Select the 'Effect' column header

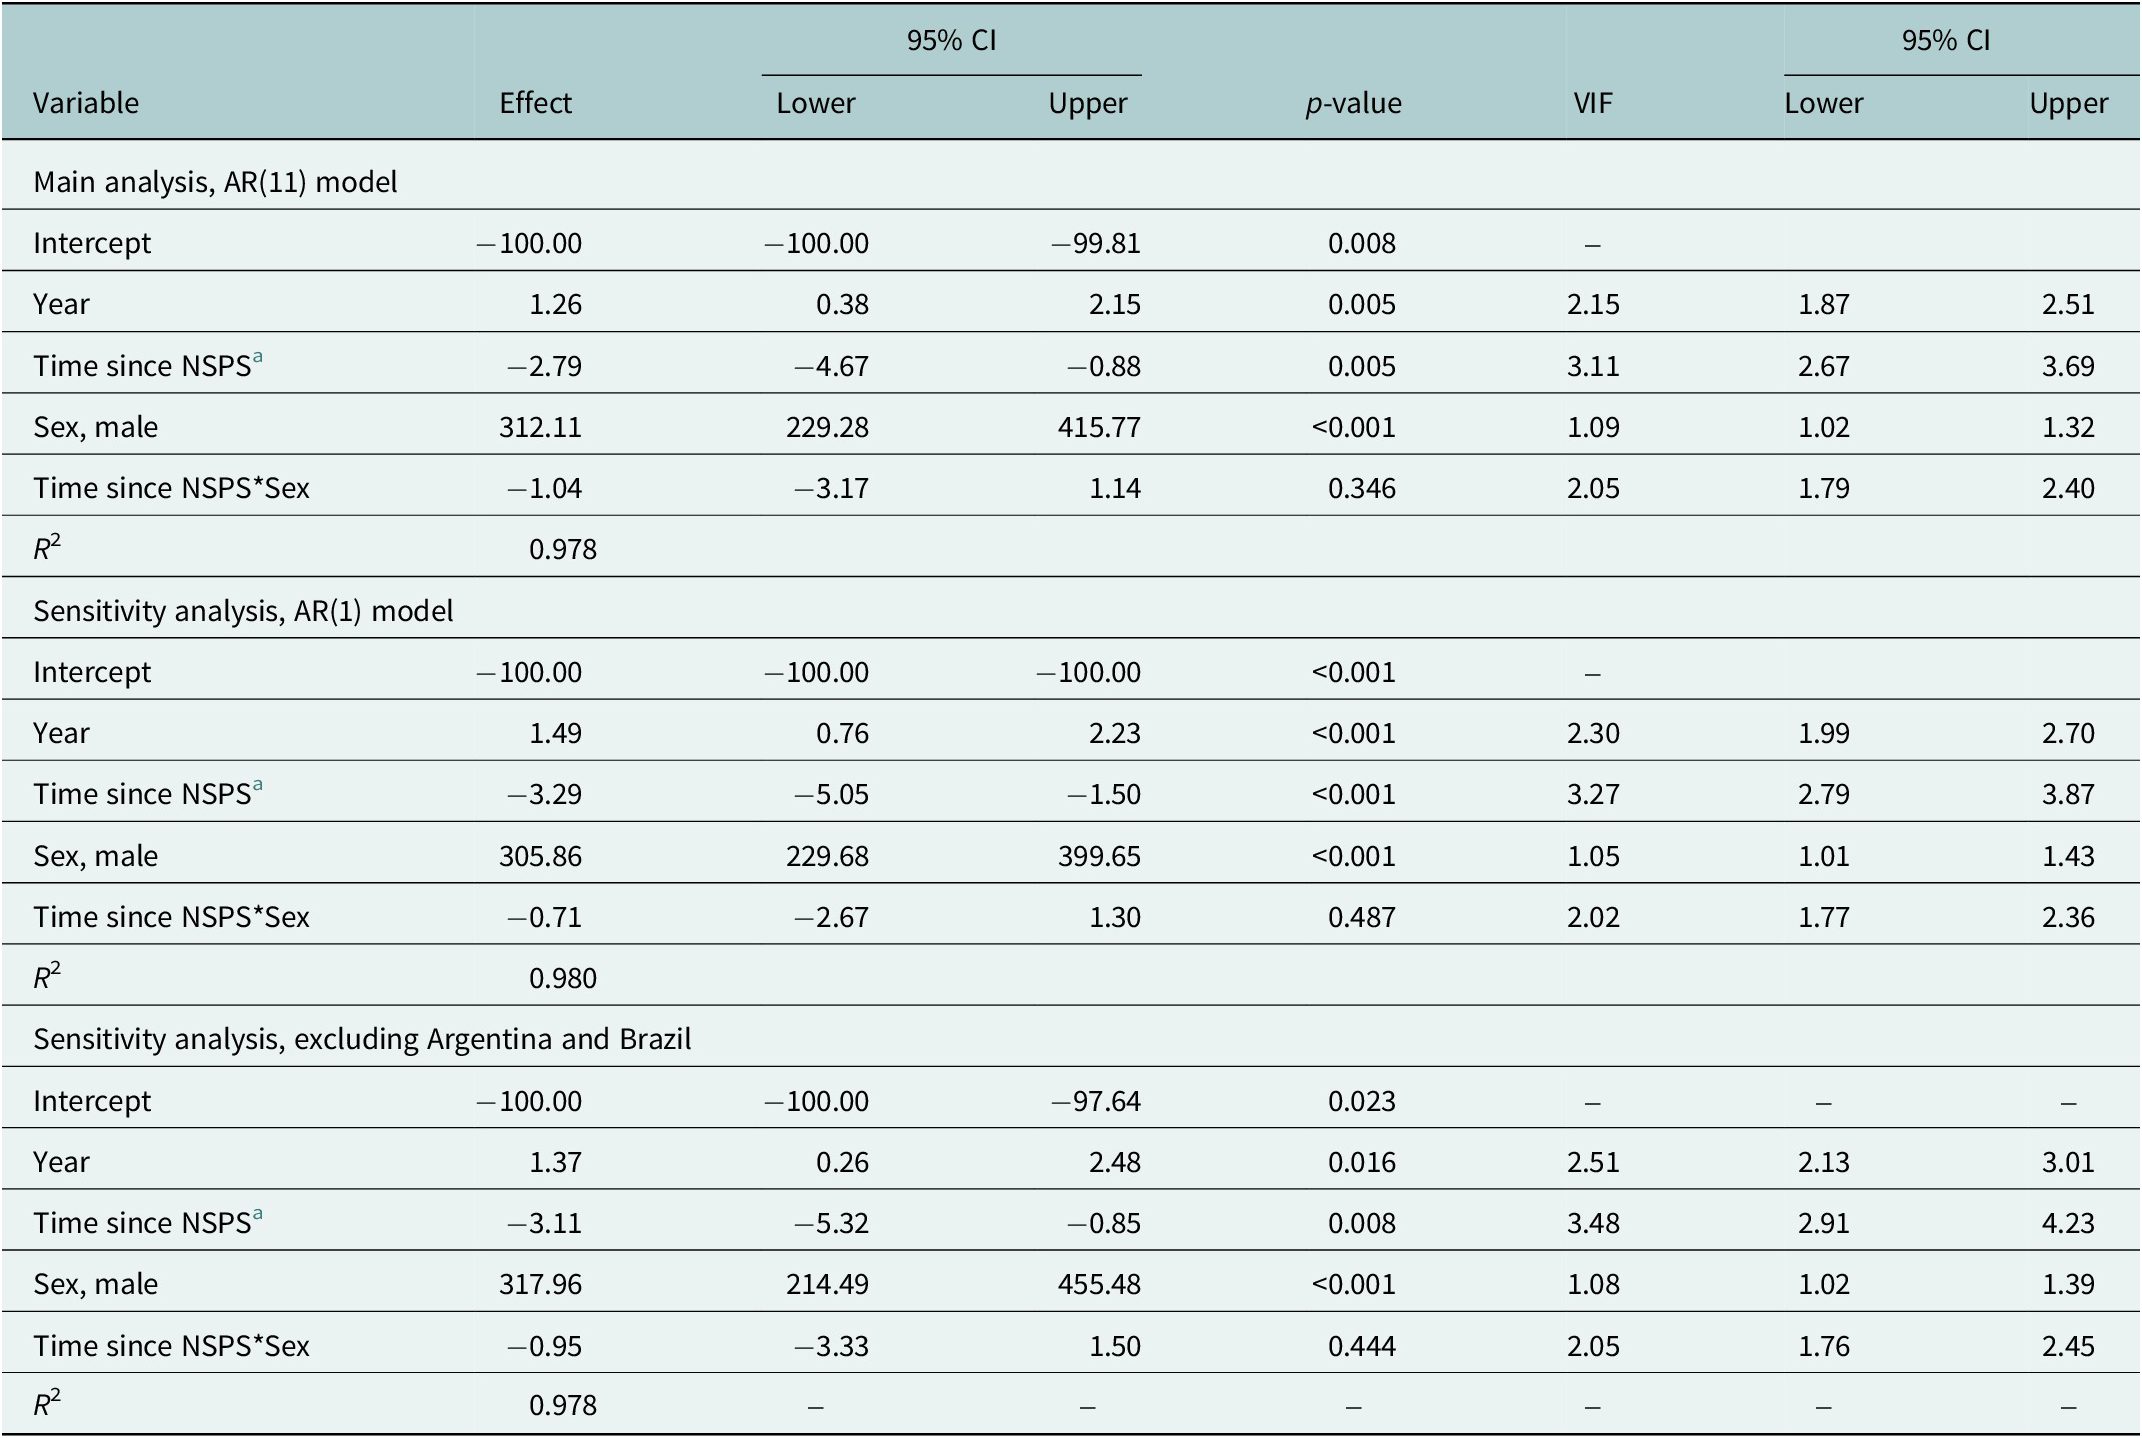(535, 103)
